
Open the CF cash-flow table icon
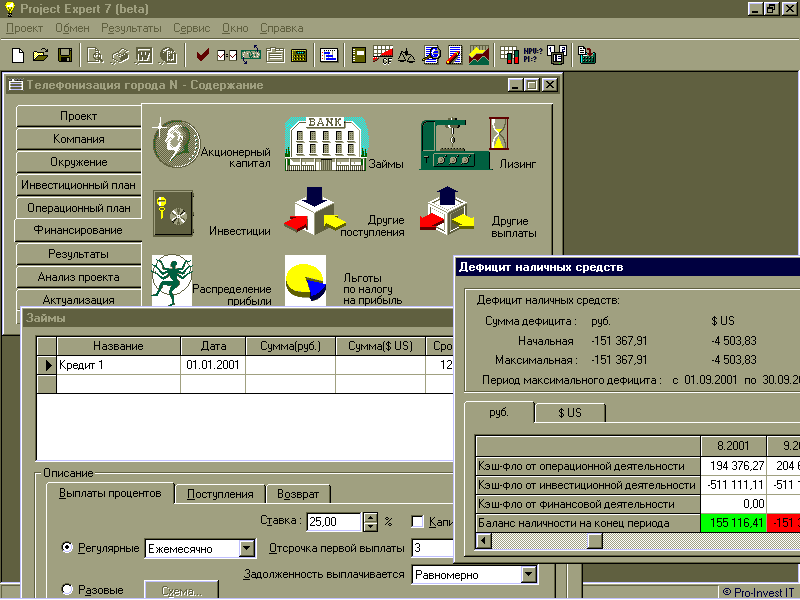383,55
